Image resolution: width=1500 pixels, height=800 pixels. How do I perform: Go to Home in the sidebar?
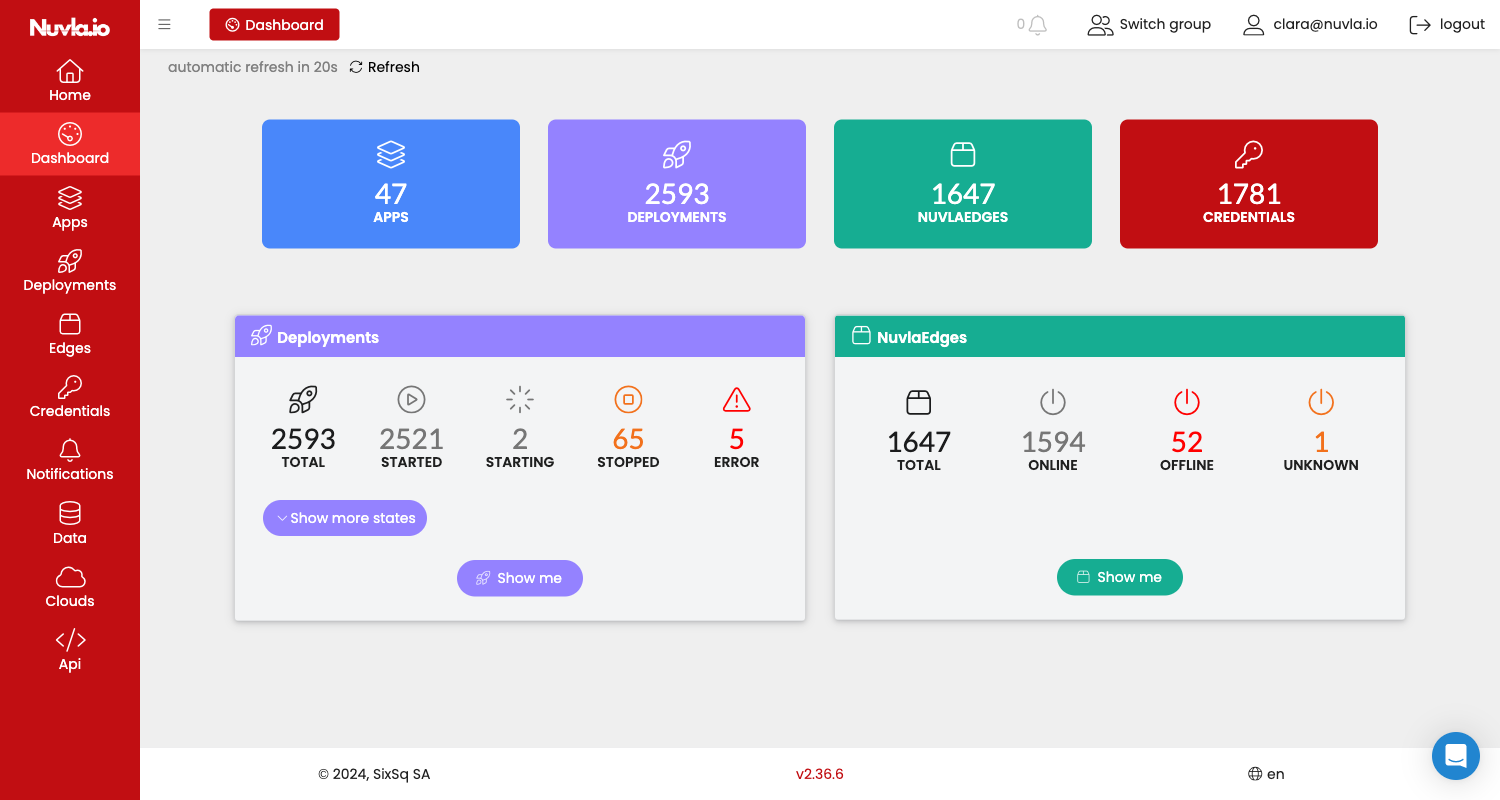[70, 81]
